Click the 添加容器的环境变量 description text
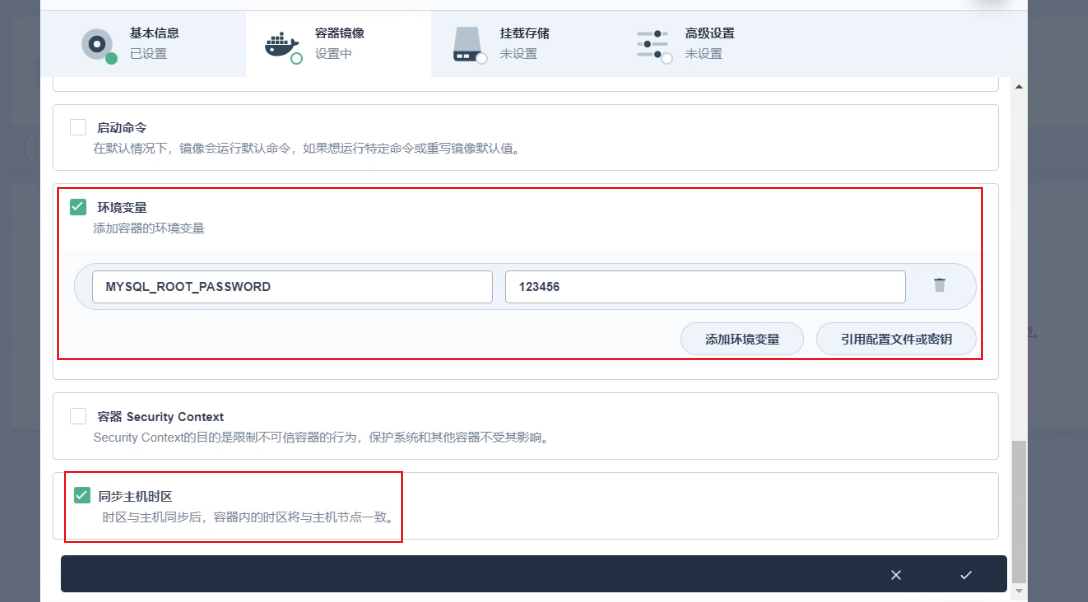 pyautogui.click(x=148, y=228)
